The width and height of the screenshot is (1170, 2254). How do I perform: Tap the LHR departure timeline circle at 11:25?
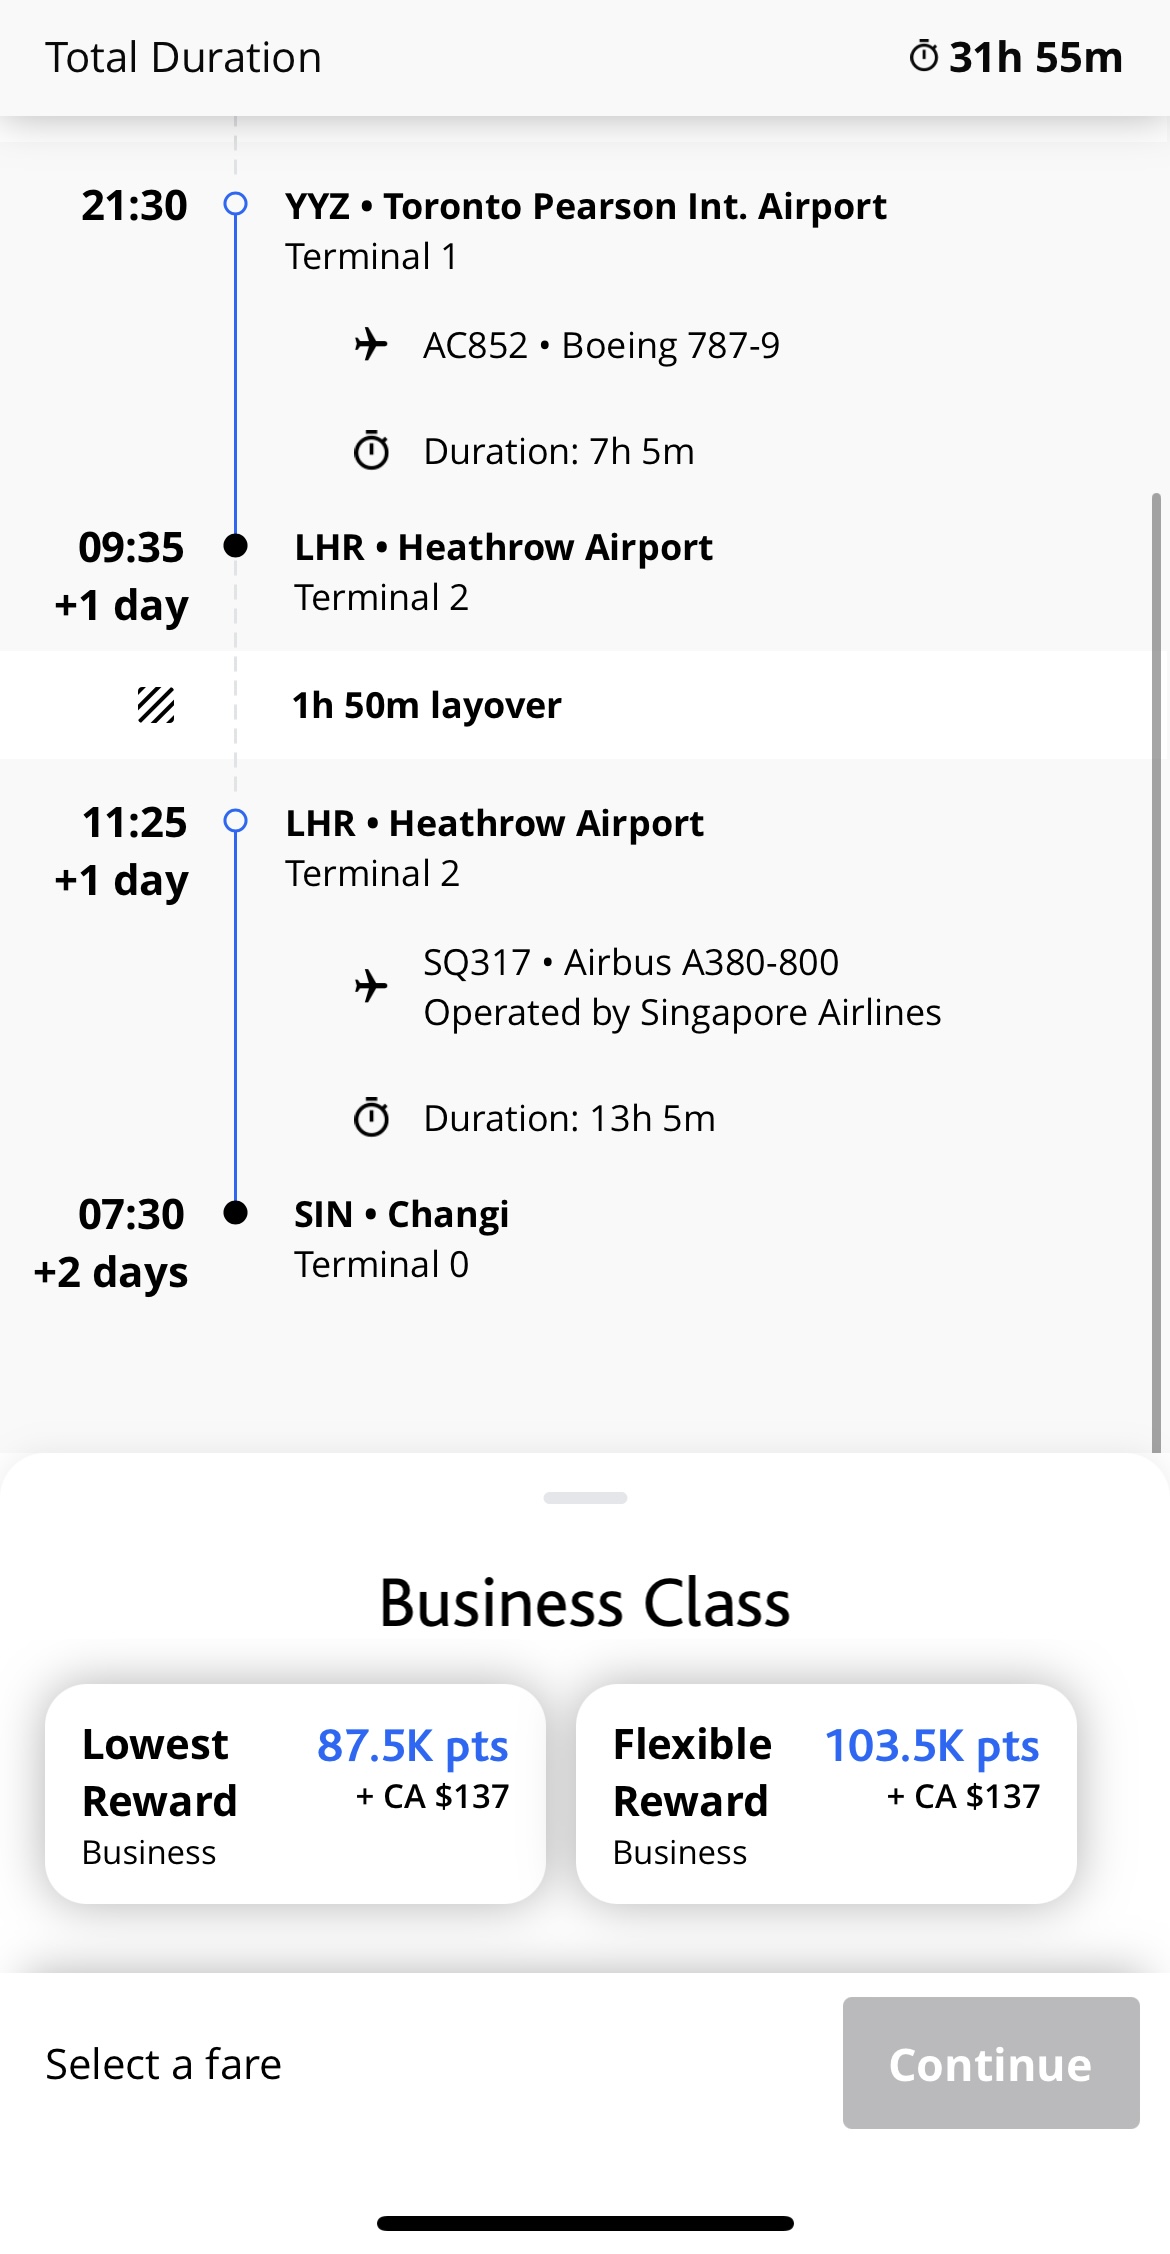[236, 822]
